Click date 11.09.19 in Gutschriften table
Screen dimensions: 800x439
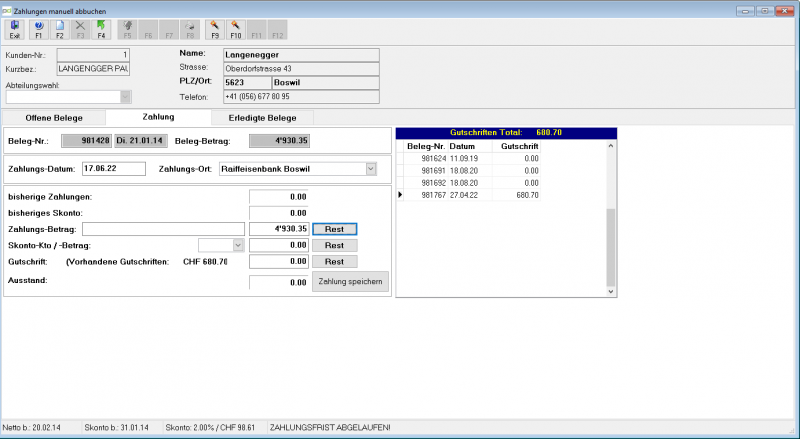[470, 158]
